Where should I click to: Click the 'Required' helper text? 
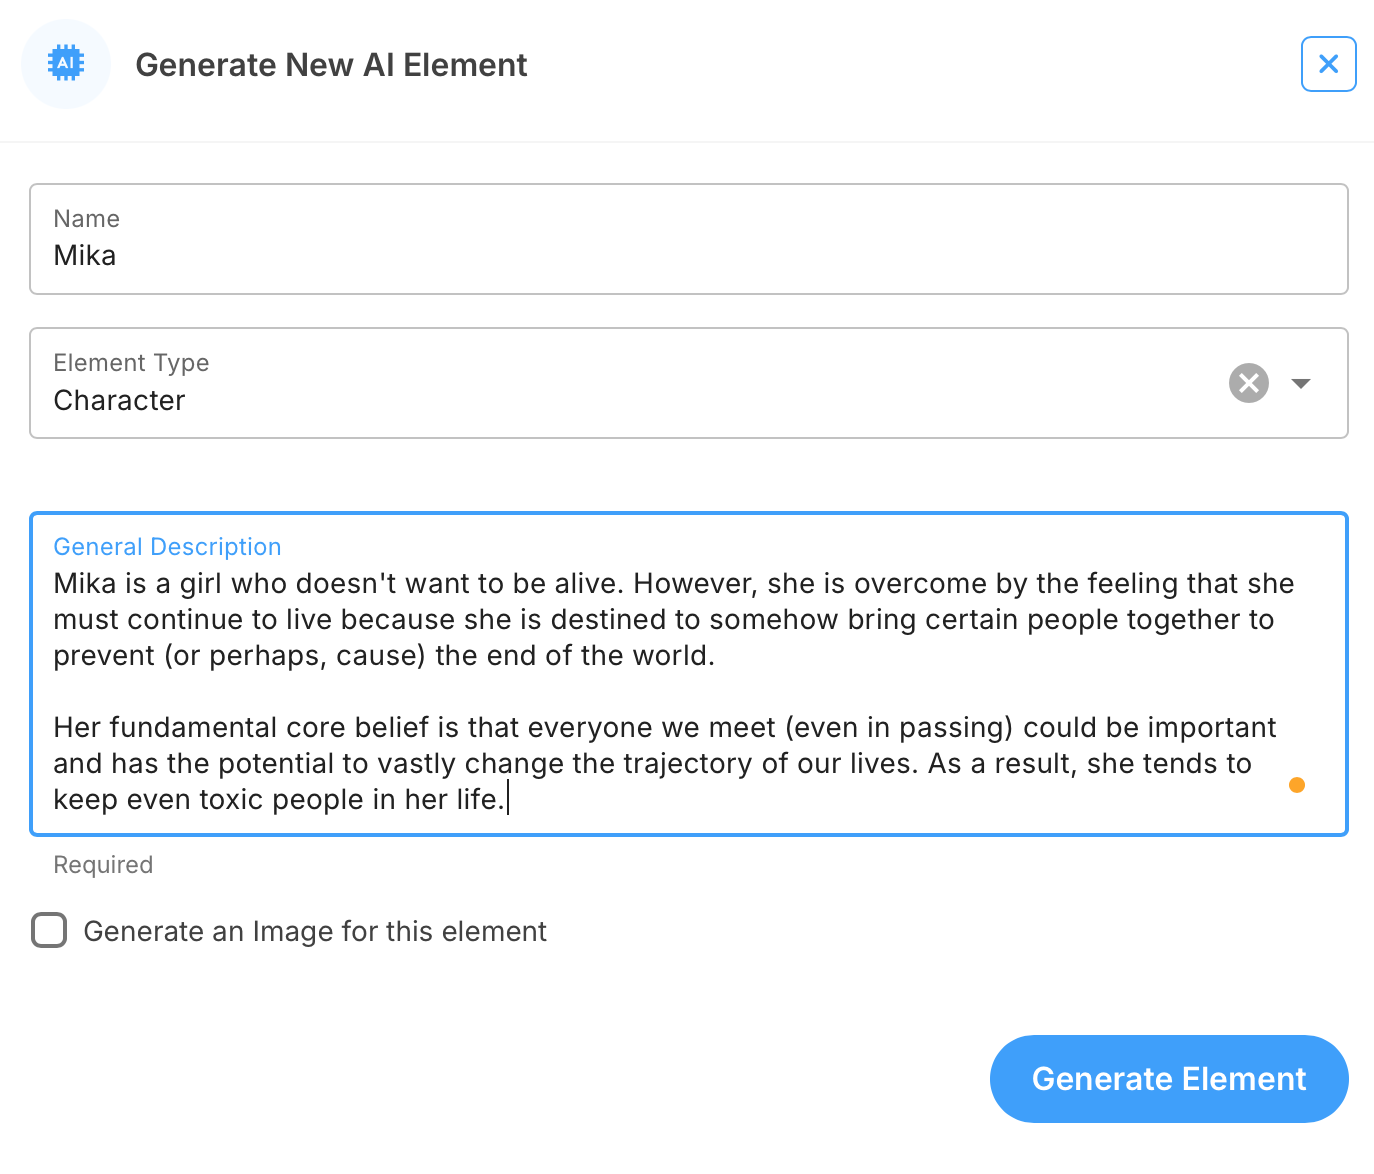tap(103, 865)
